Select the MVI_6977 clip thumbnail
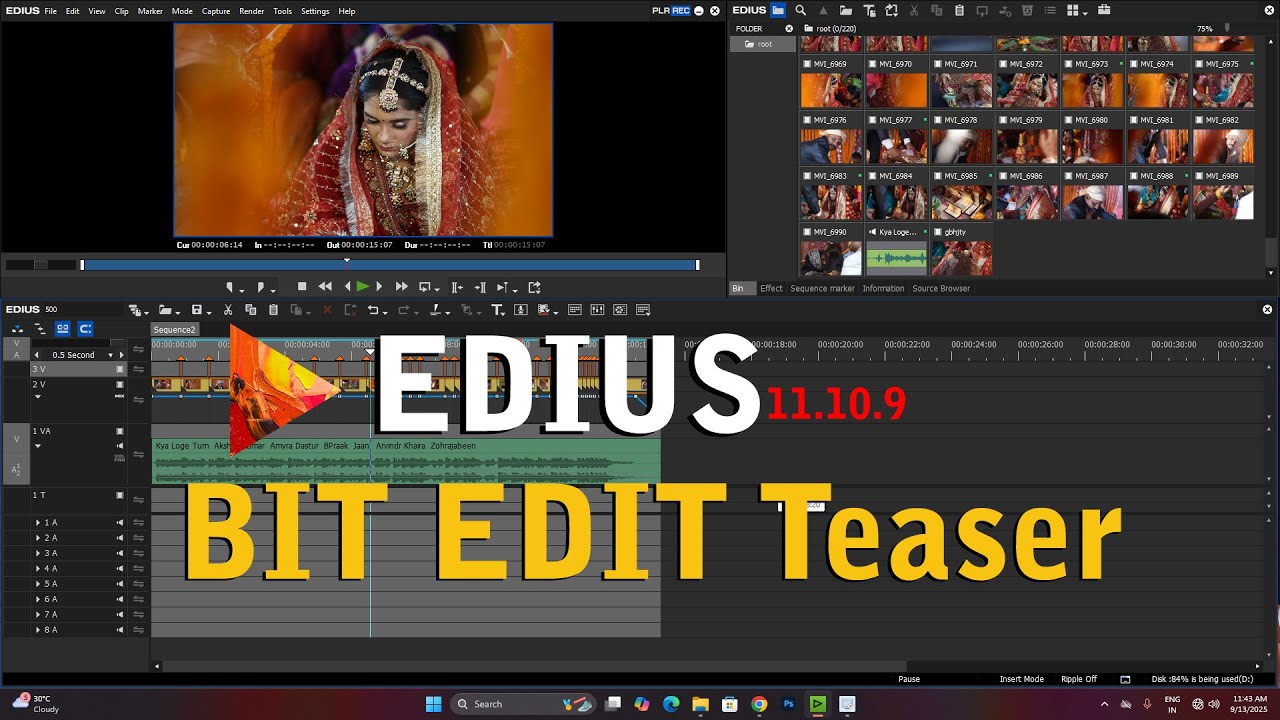 tap(896, 146)
